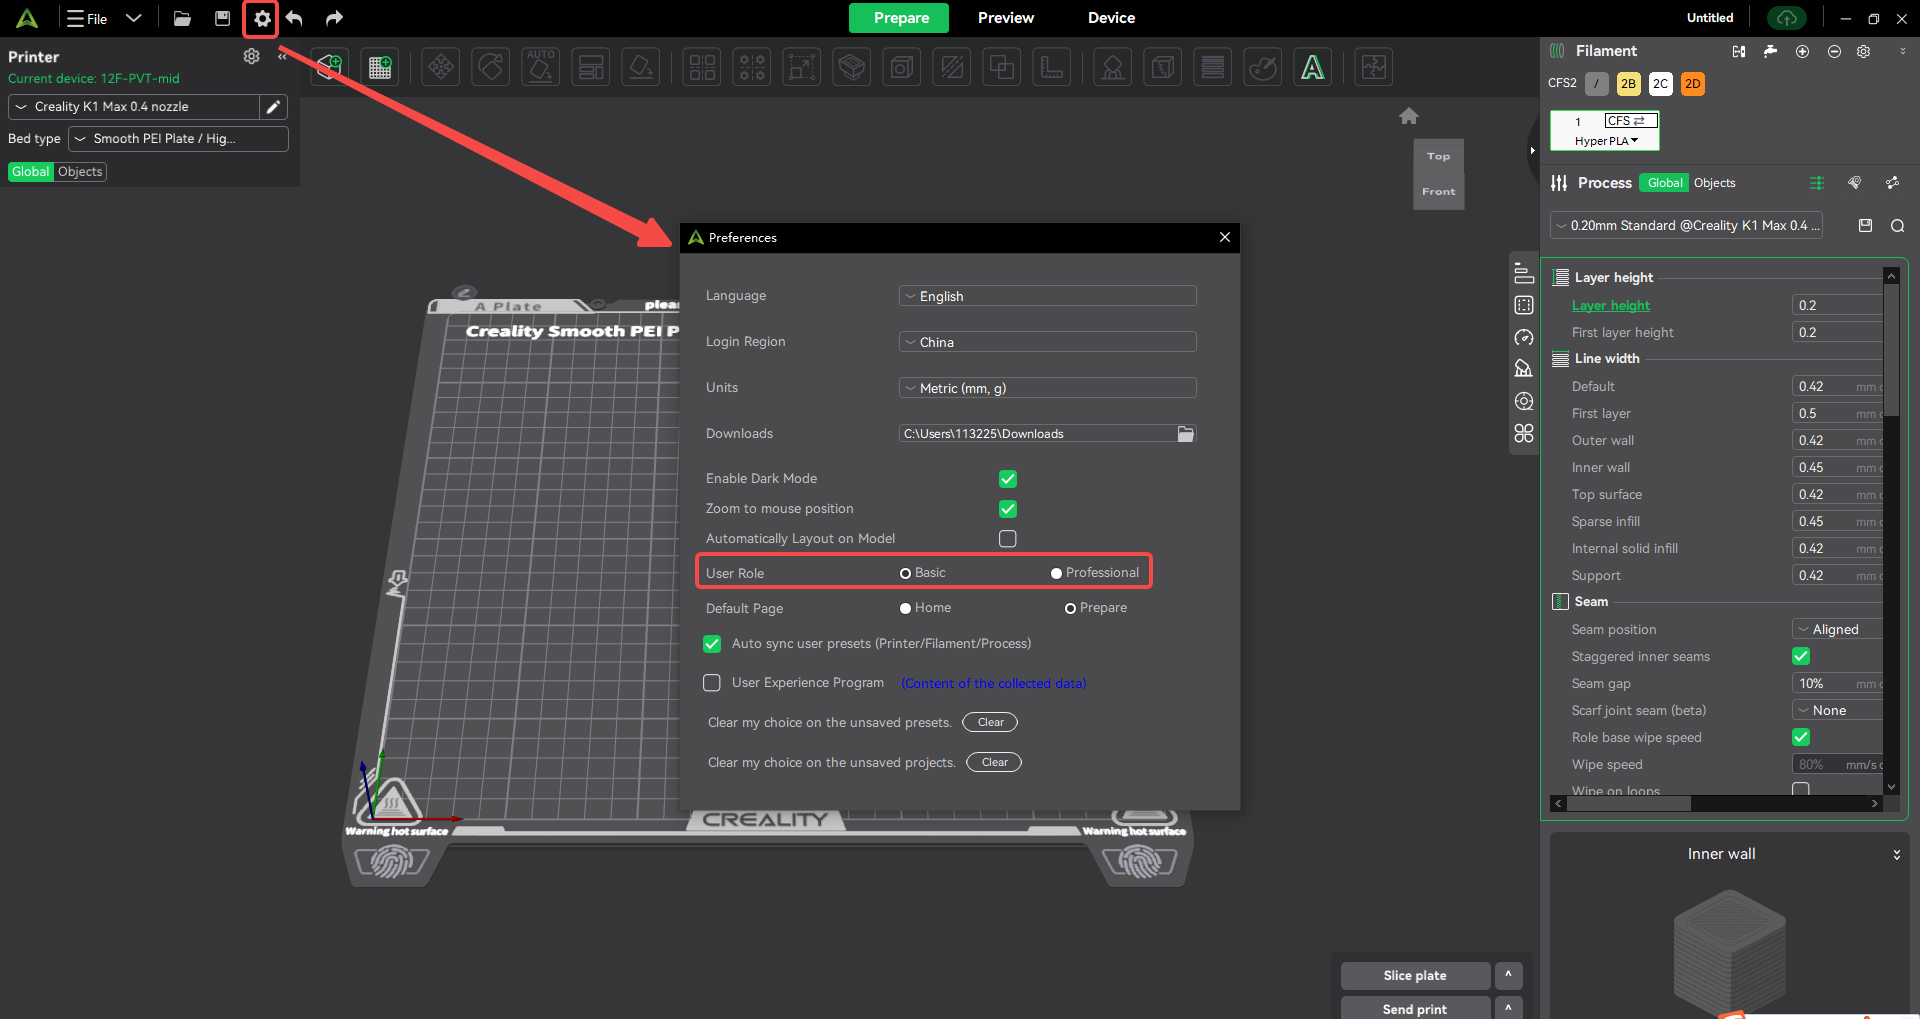
Task: Select the Support painting tool
Action: point(1113,67)
